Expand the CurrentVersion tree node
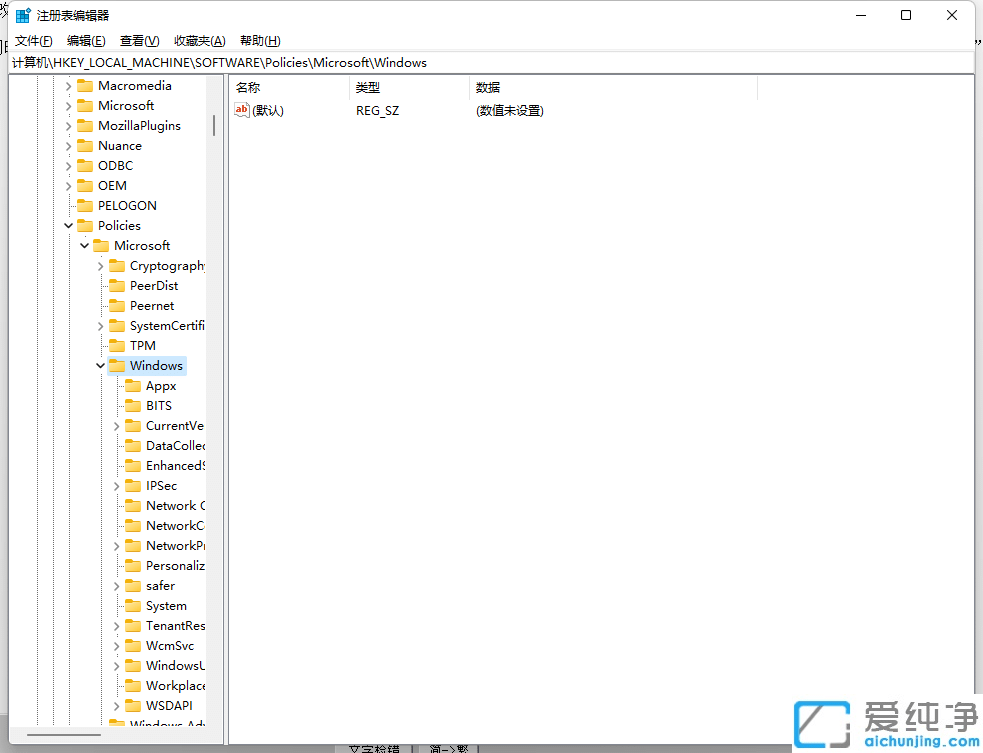The width and height of the screenshot is (983, 753). [116, 425]
